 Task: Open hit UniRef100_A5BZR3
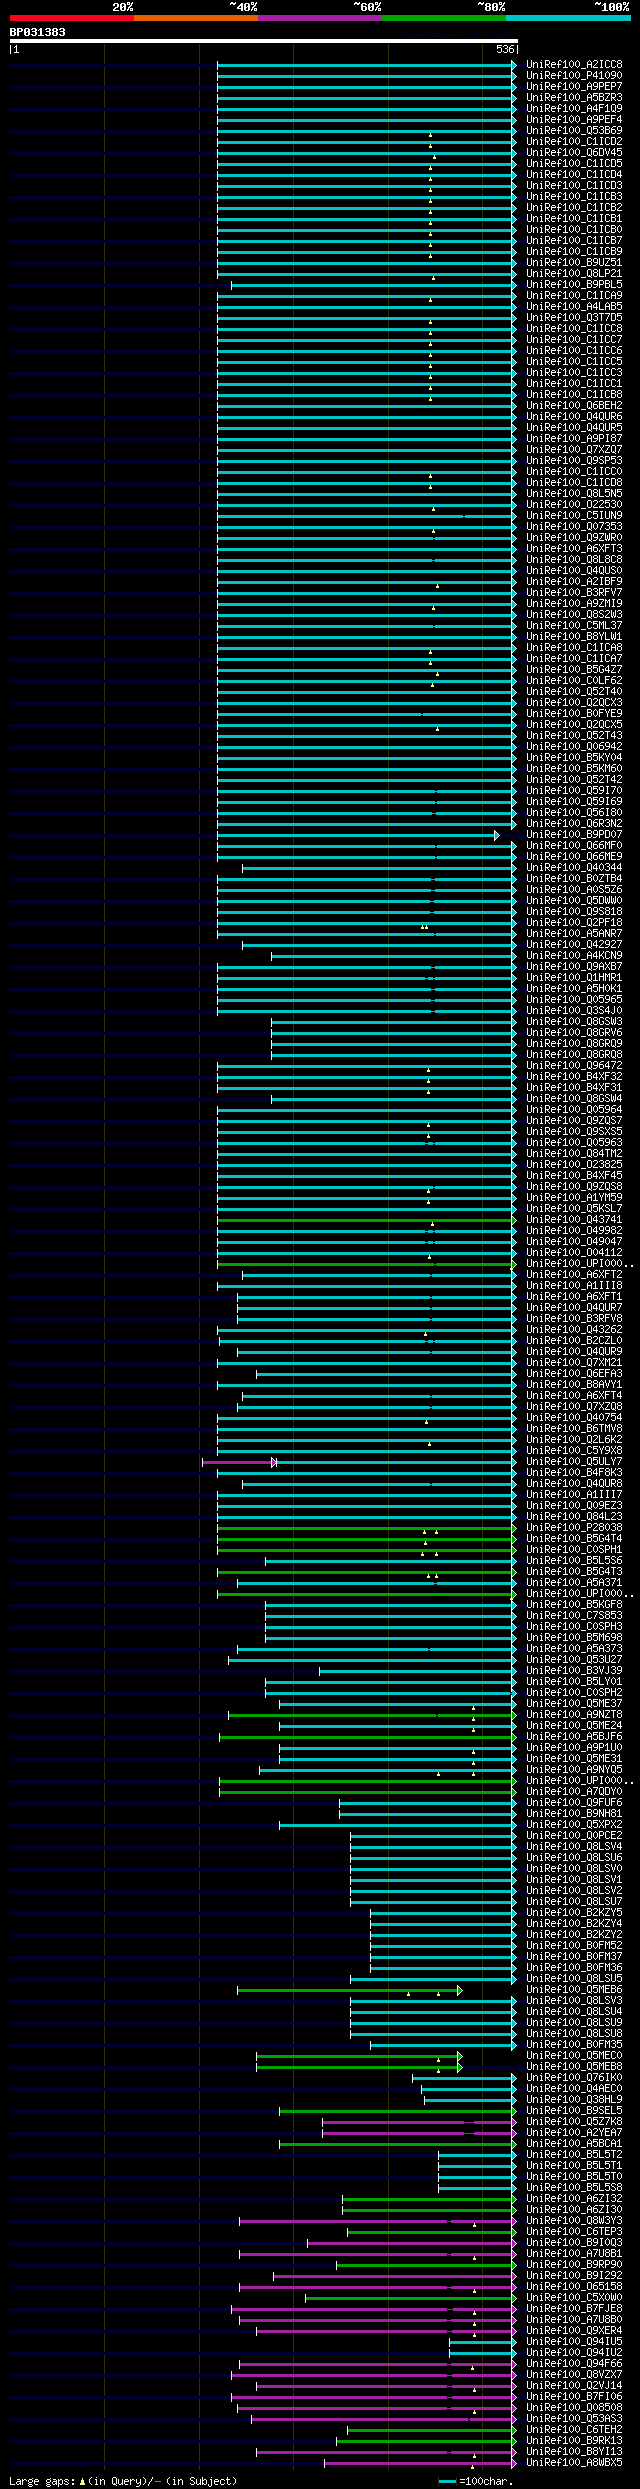(x=574, y=97)
